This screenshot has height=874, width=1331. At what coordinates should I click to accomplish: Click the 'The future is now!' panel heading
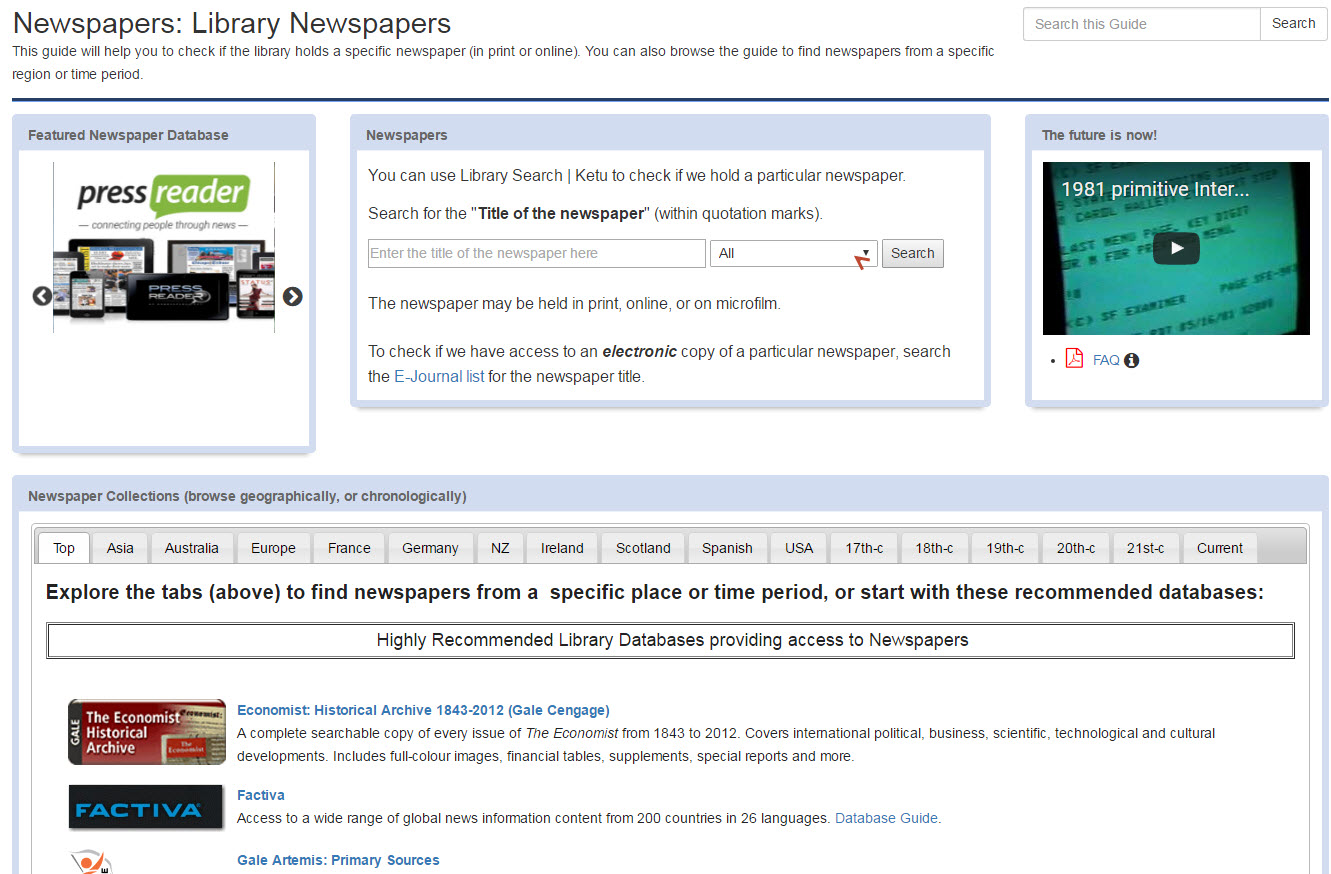pyautogui.click(x=1099, y=135)
